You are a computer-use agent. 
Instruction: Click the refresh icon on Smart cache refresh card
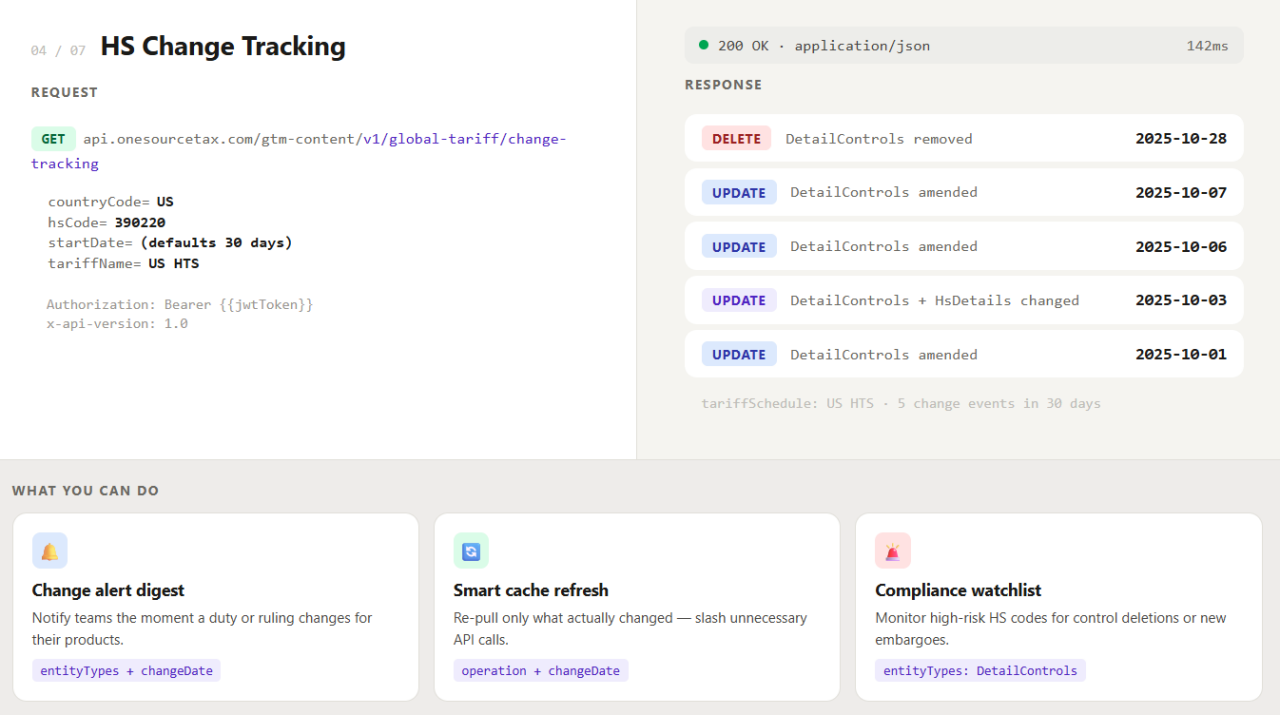pyautogui.click(x=471, y=551)
